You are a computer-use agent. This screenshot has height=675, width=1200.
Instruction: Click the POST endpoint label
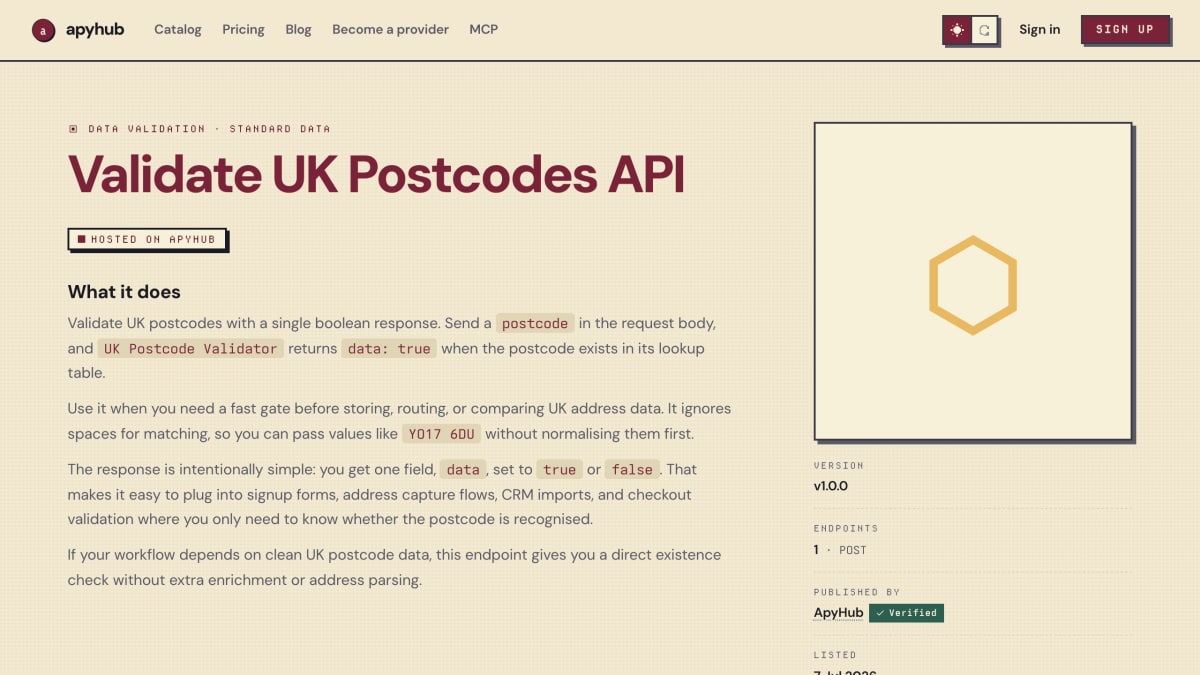[853, 550]
